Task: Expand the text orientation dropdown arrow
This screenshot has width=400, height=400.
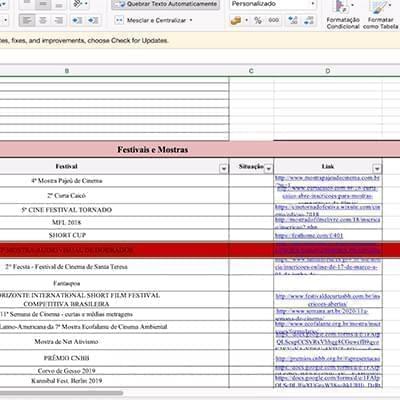Action: click(86, 4)
